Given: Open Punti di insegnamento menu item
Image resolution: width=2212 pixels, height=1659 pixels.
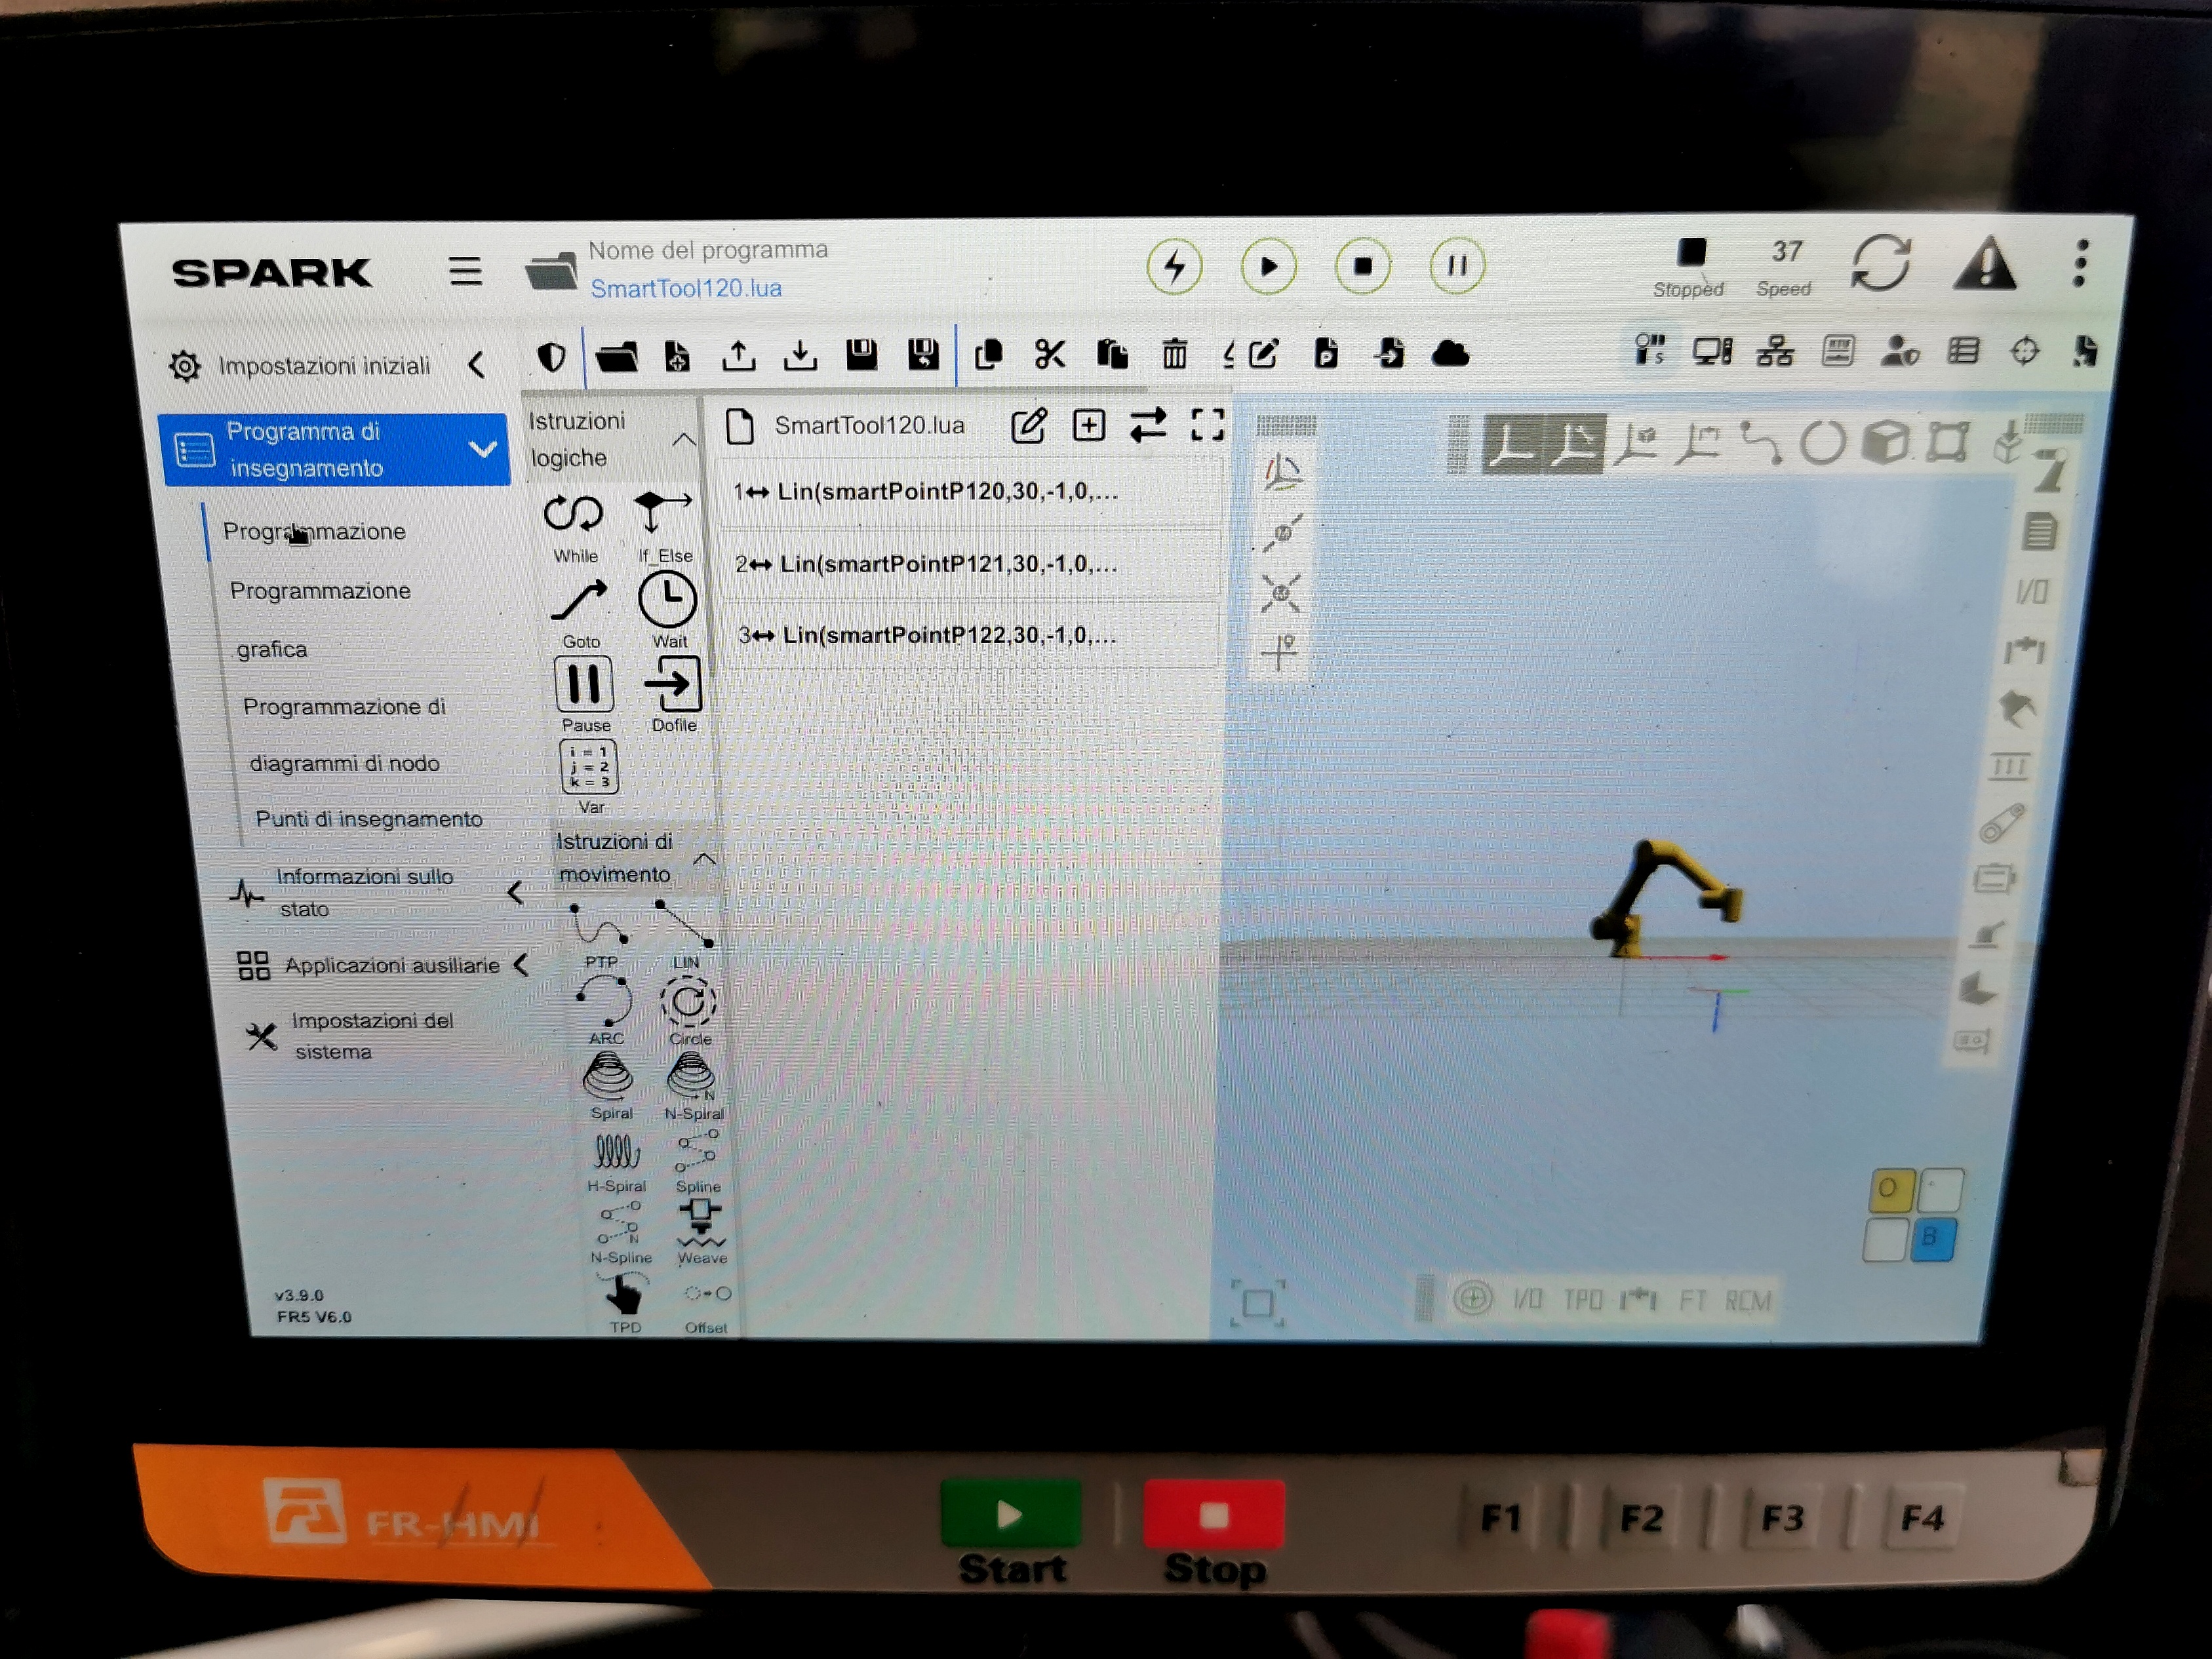Looking at the screenshot, I should 367,818.
